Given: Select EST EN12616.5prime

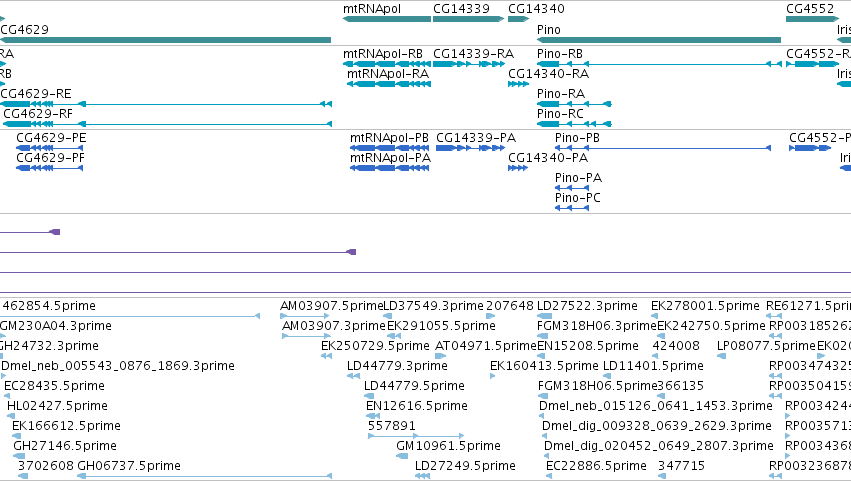Looking at the screenshot, I should click(x=417, y=406).
